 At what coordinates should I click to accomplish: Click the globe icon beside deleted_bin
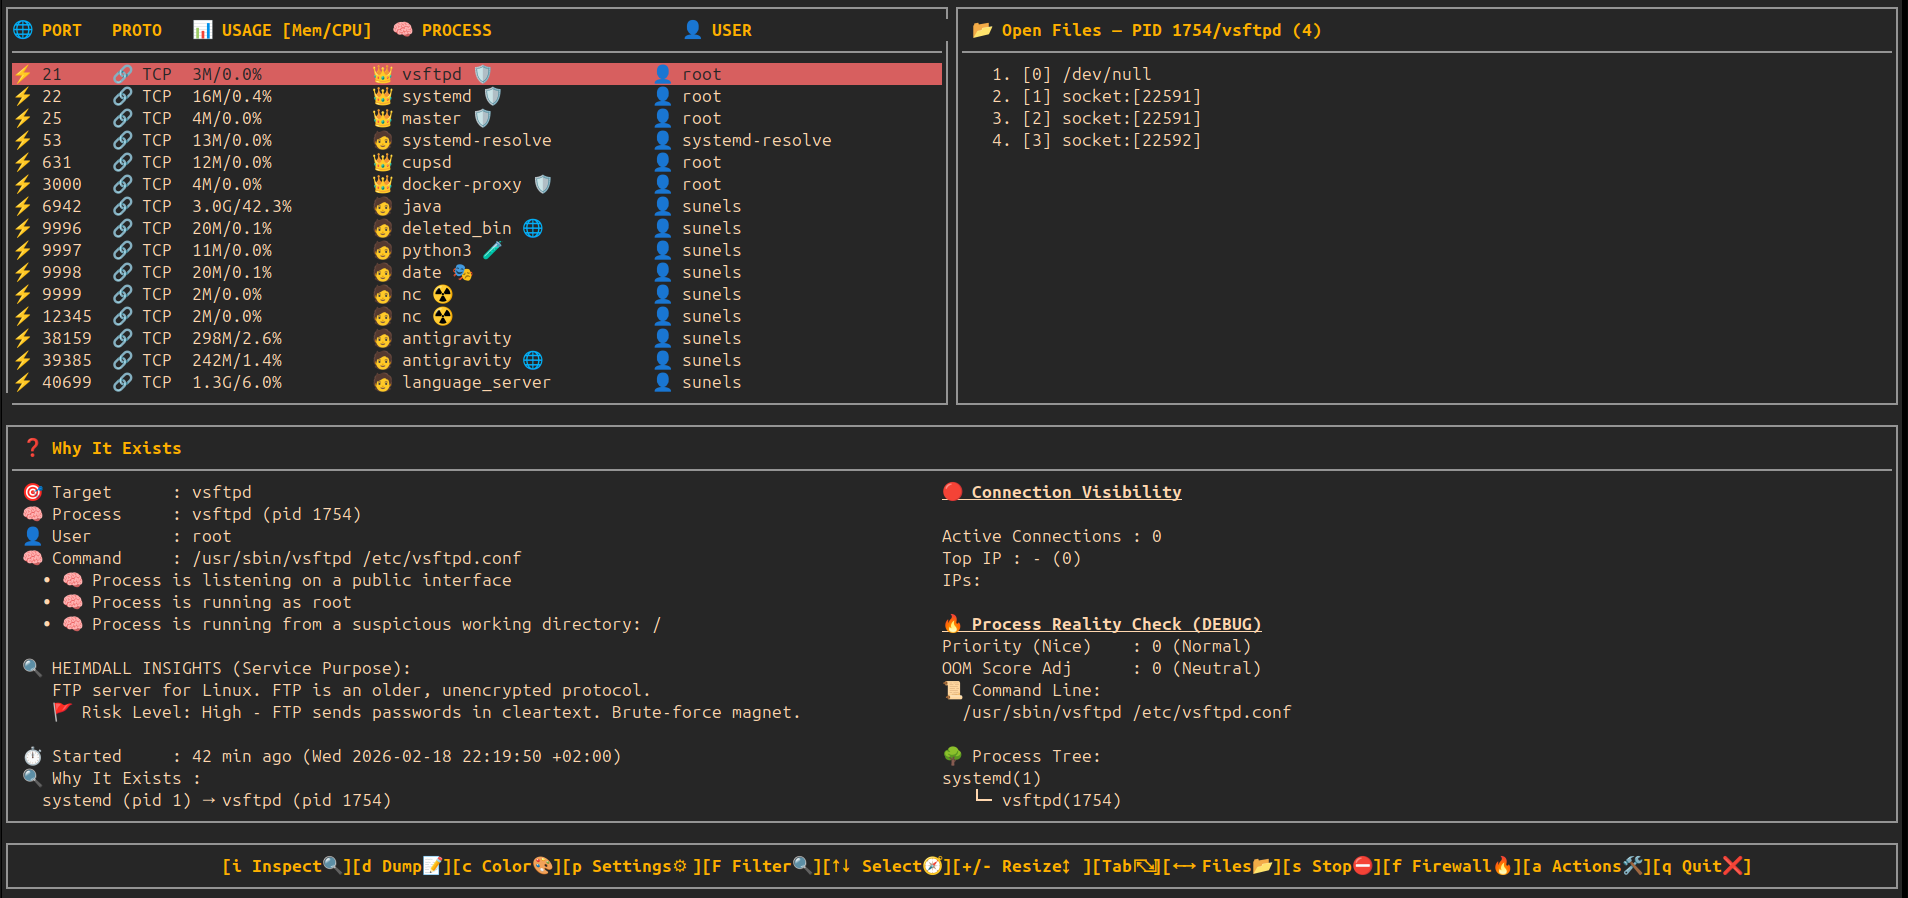[533, 228]
